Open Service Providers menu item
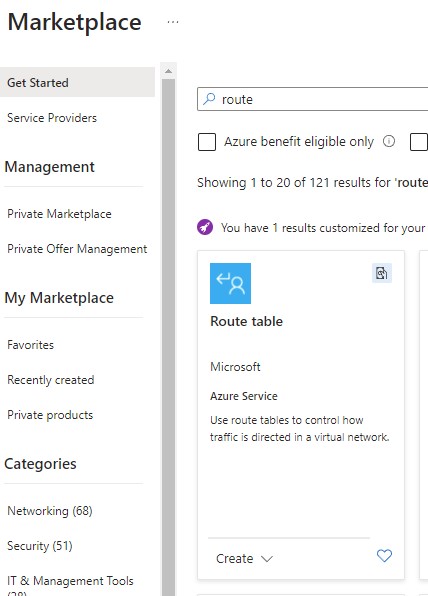The height and width of the screenshot is (596, 428). 52,118
